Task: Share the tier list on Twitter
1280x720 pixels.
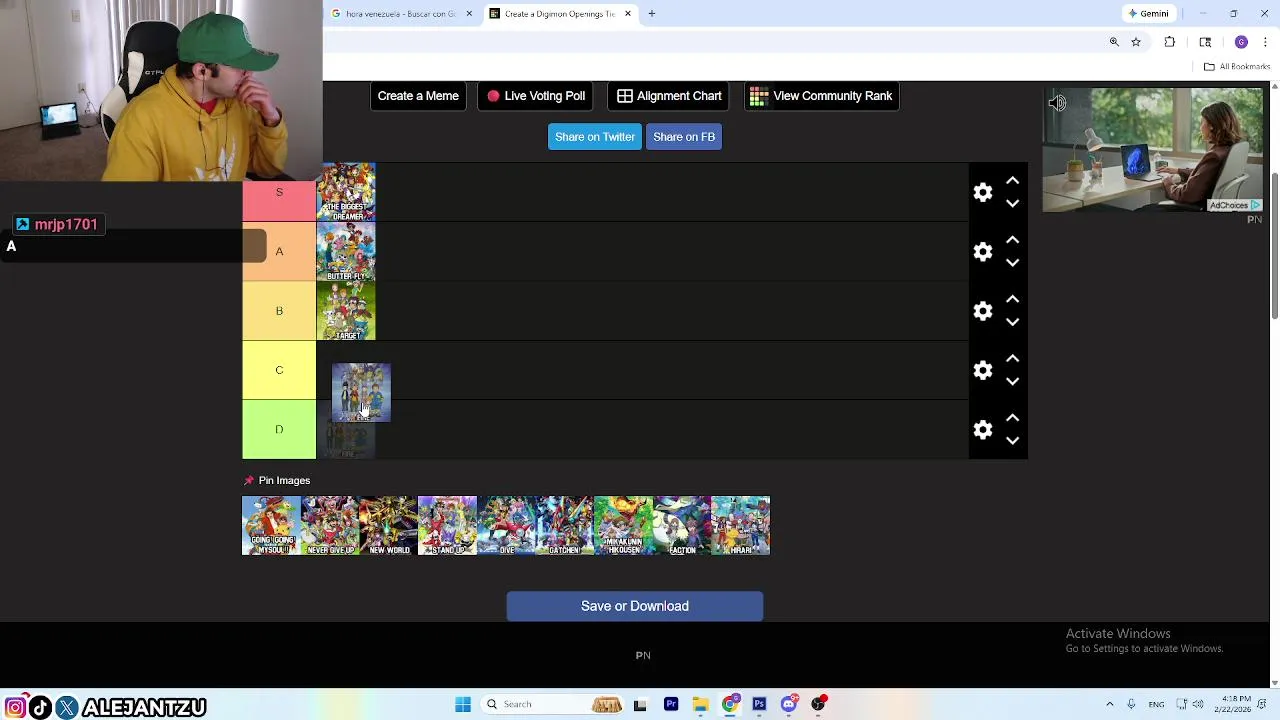Action: [x=595, y=137]
